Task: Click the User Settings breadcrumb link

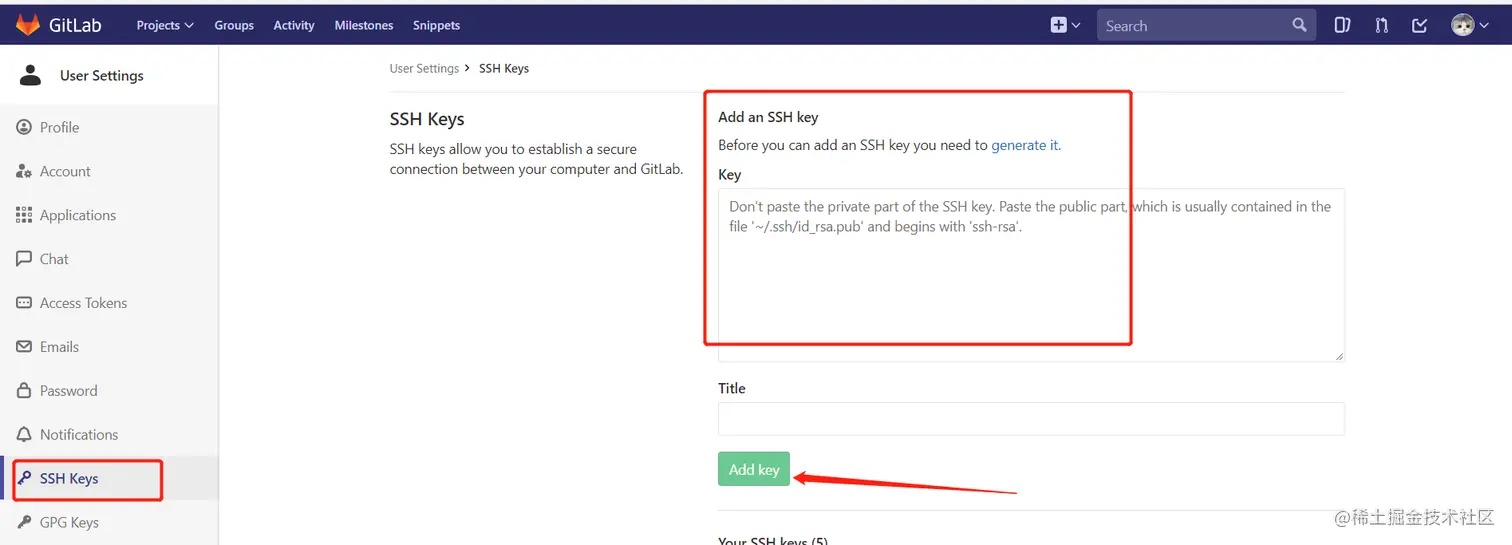Action: (424, 68)
